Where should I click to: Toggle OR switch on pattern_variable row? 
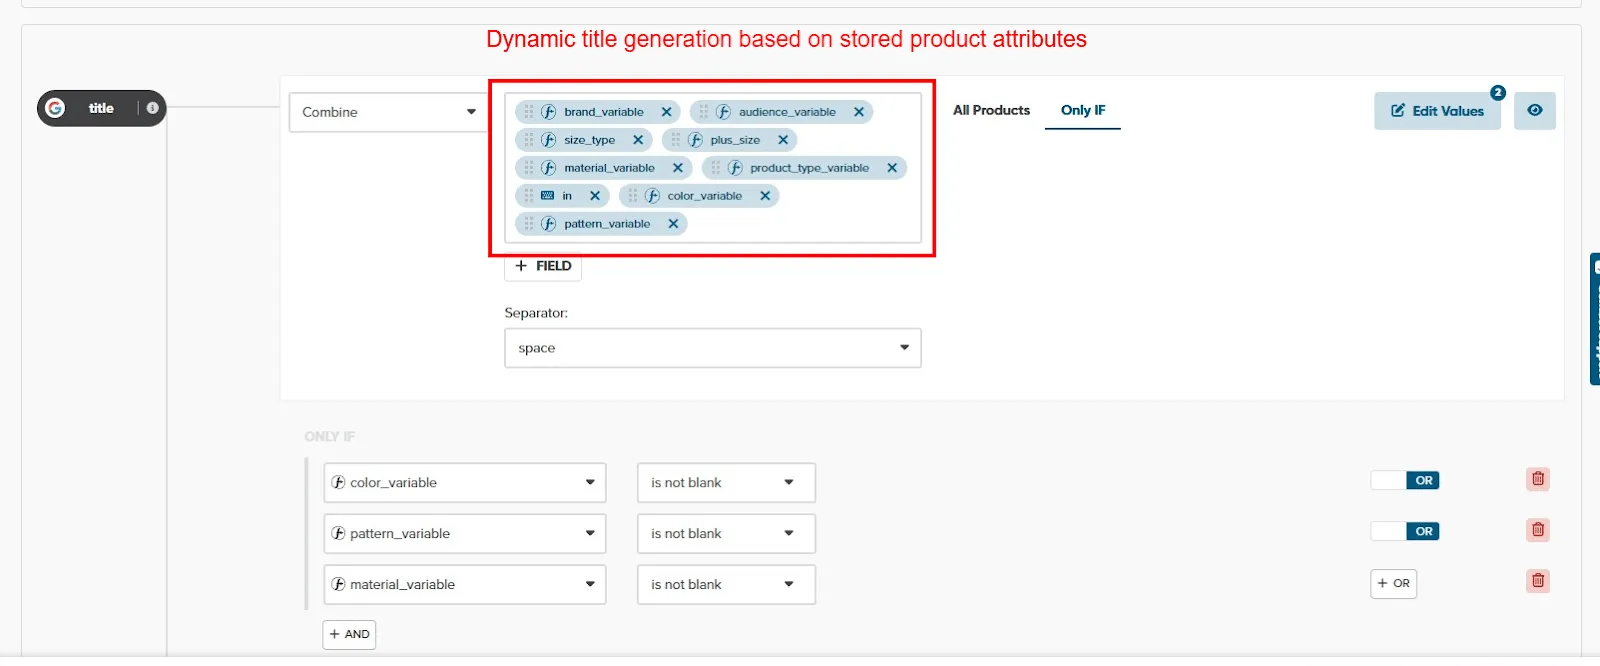[1405, 532]
